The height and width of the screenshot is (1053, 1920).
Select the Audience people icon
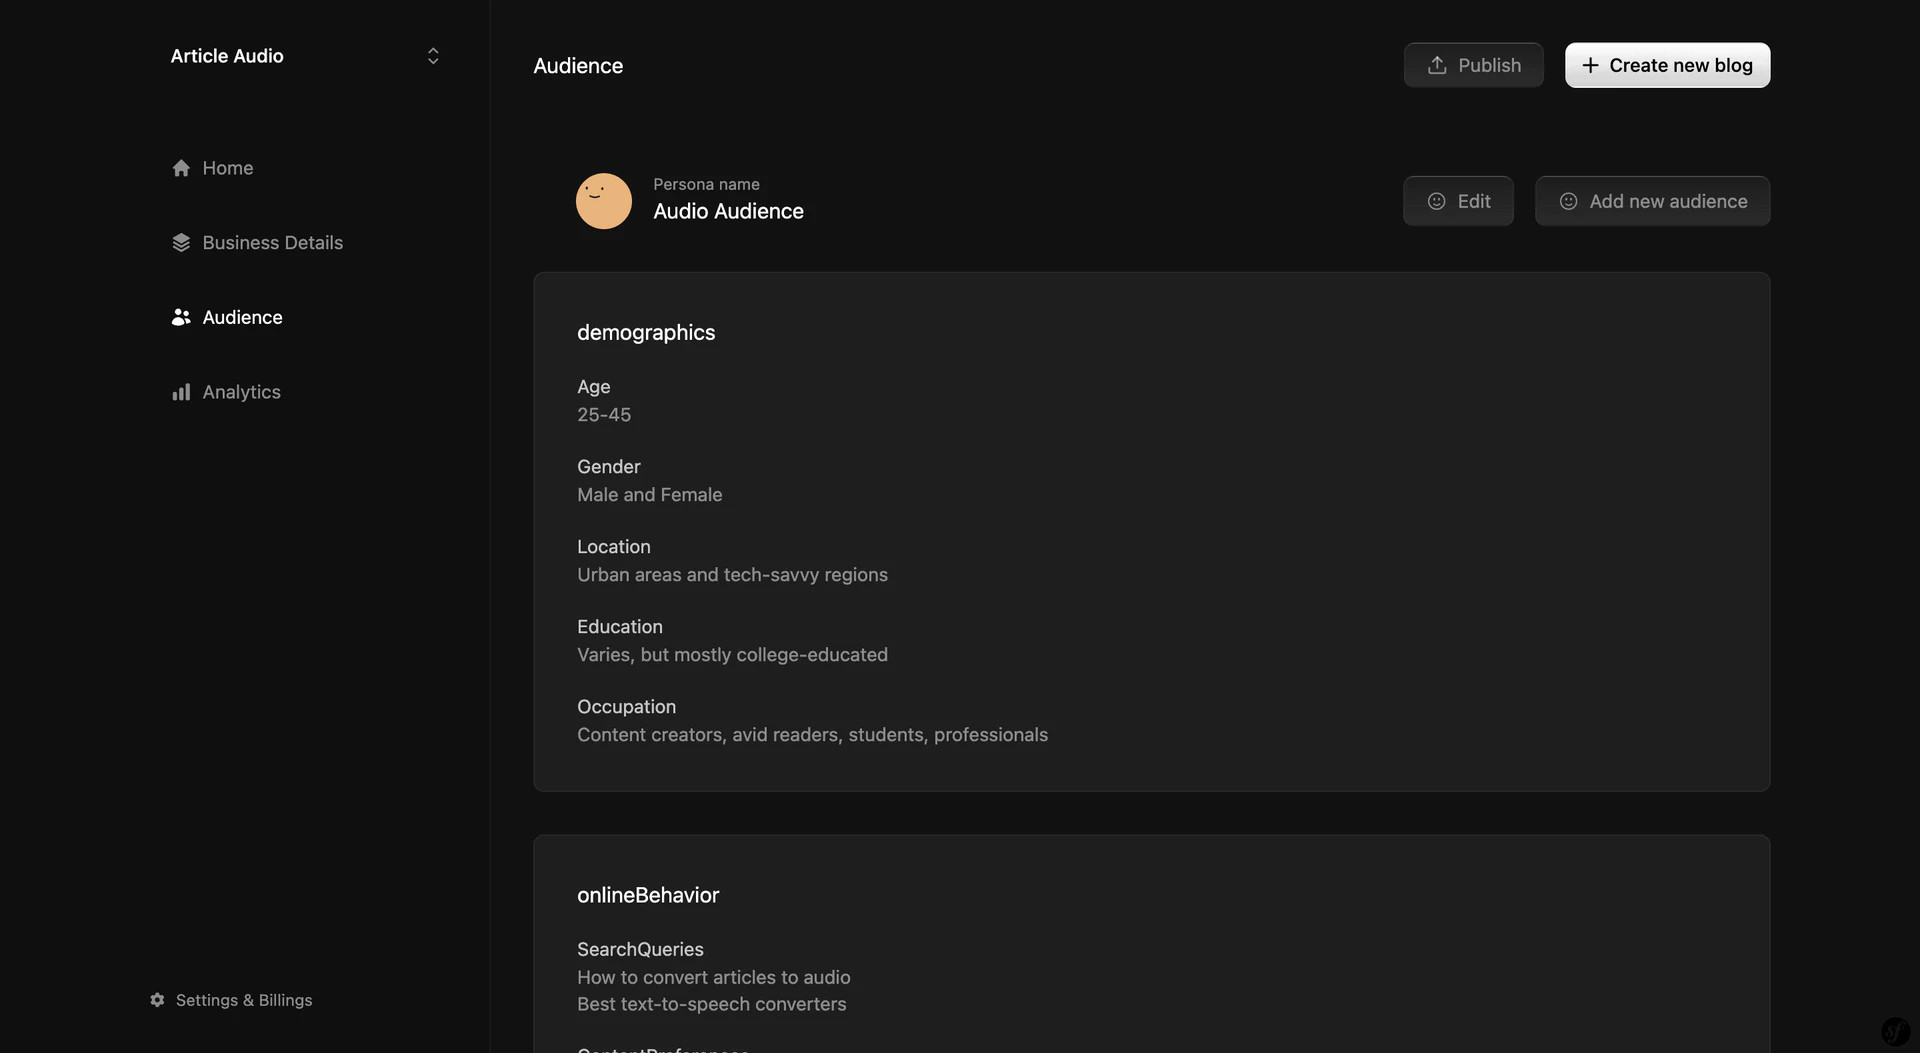coord(181,317)
